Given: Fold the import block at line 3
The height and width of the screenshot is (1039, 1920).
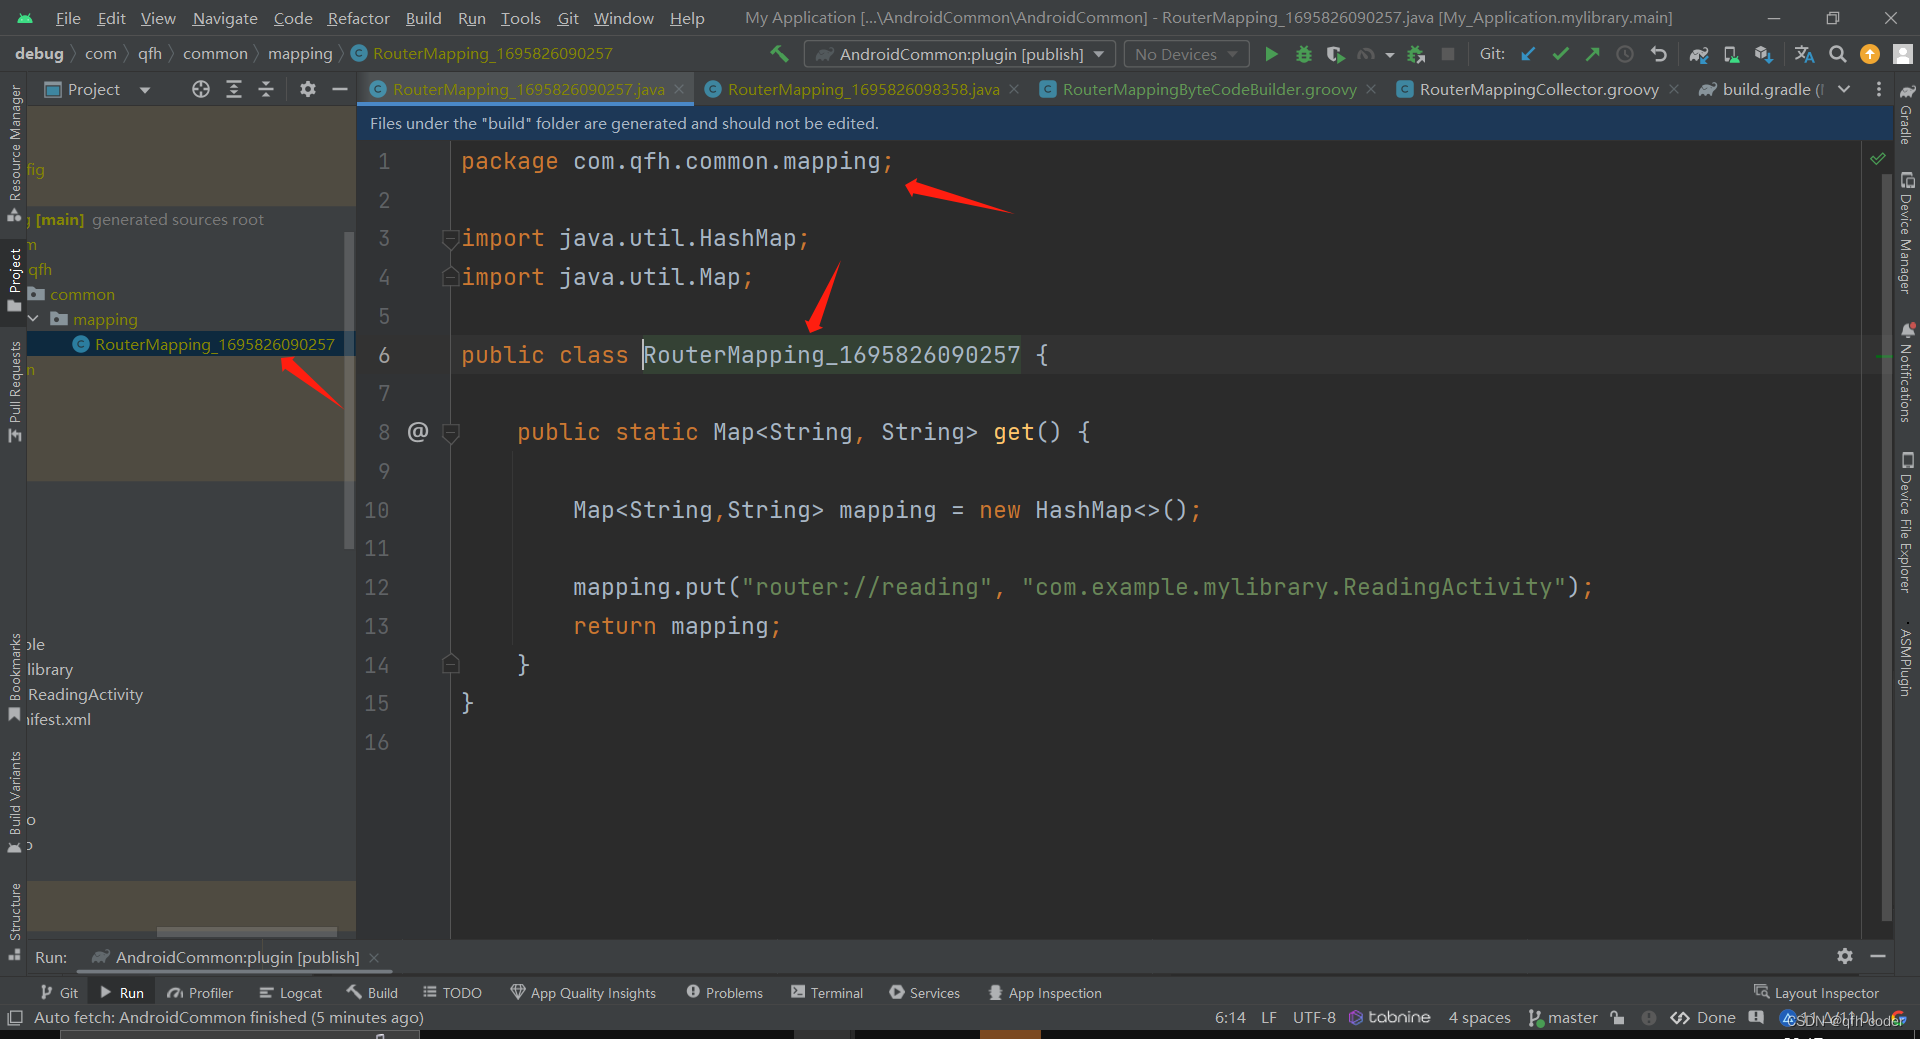Looking at the screenshot, I should coord(451,238).
